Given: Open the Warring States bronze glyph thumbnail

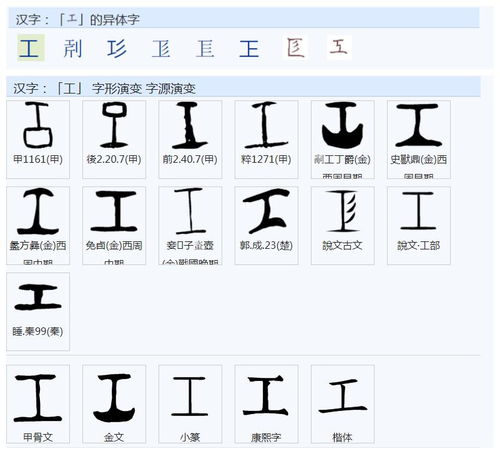Looking at the screenshot, I should (190, 225).
